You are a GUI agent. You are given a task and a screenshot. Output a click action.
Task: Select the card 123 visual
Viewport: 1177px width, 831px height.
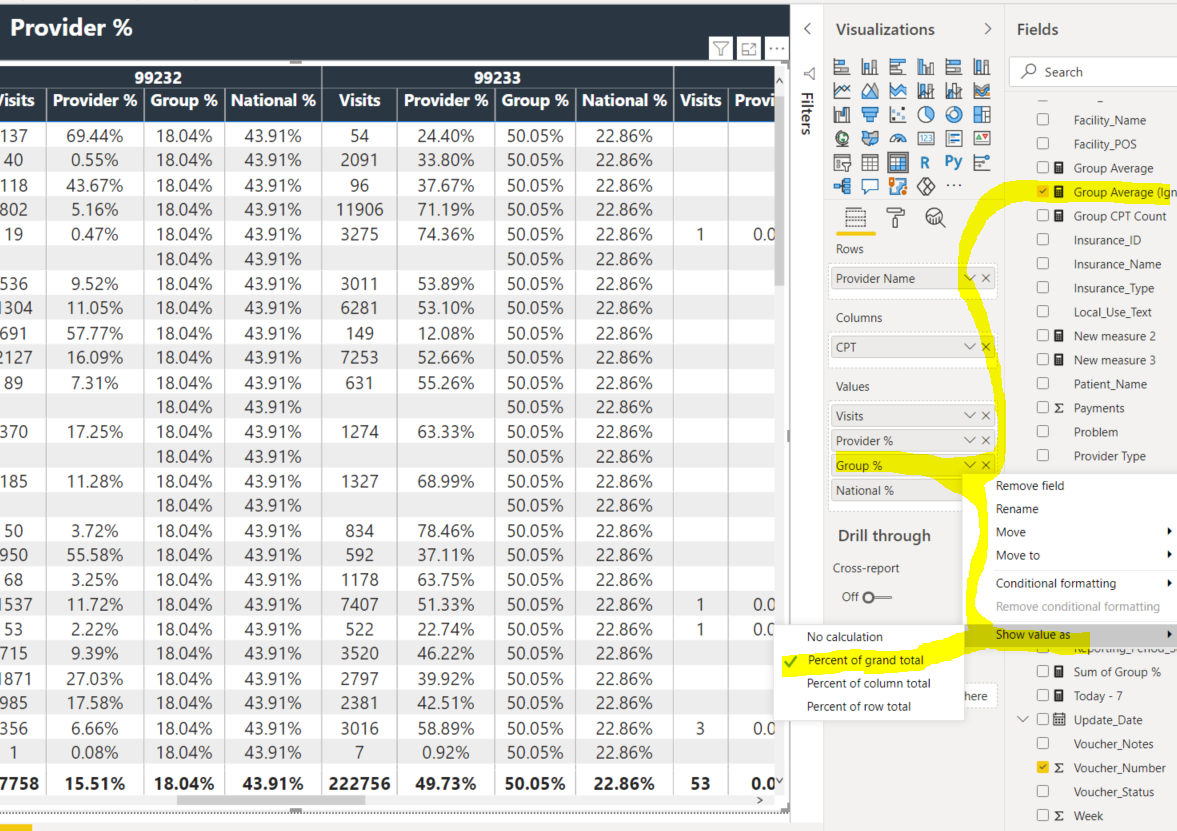(x=926, y=139)
